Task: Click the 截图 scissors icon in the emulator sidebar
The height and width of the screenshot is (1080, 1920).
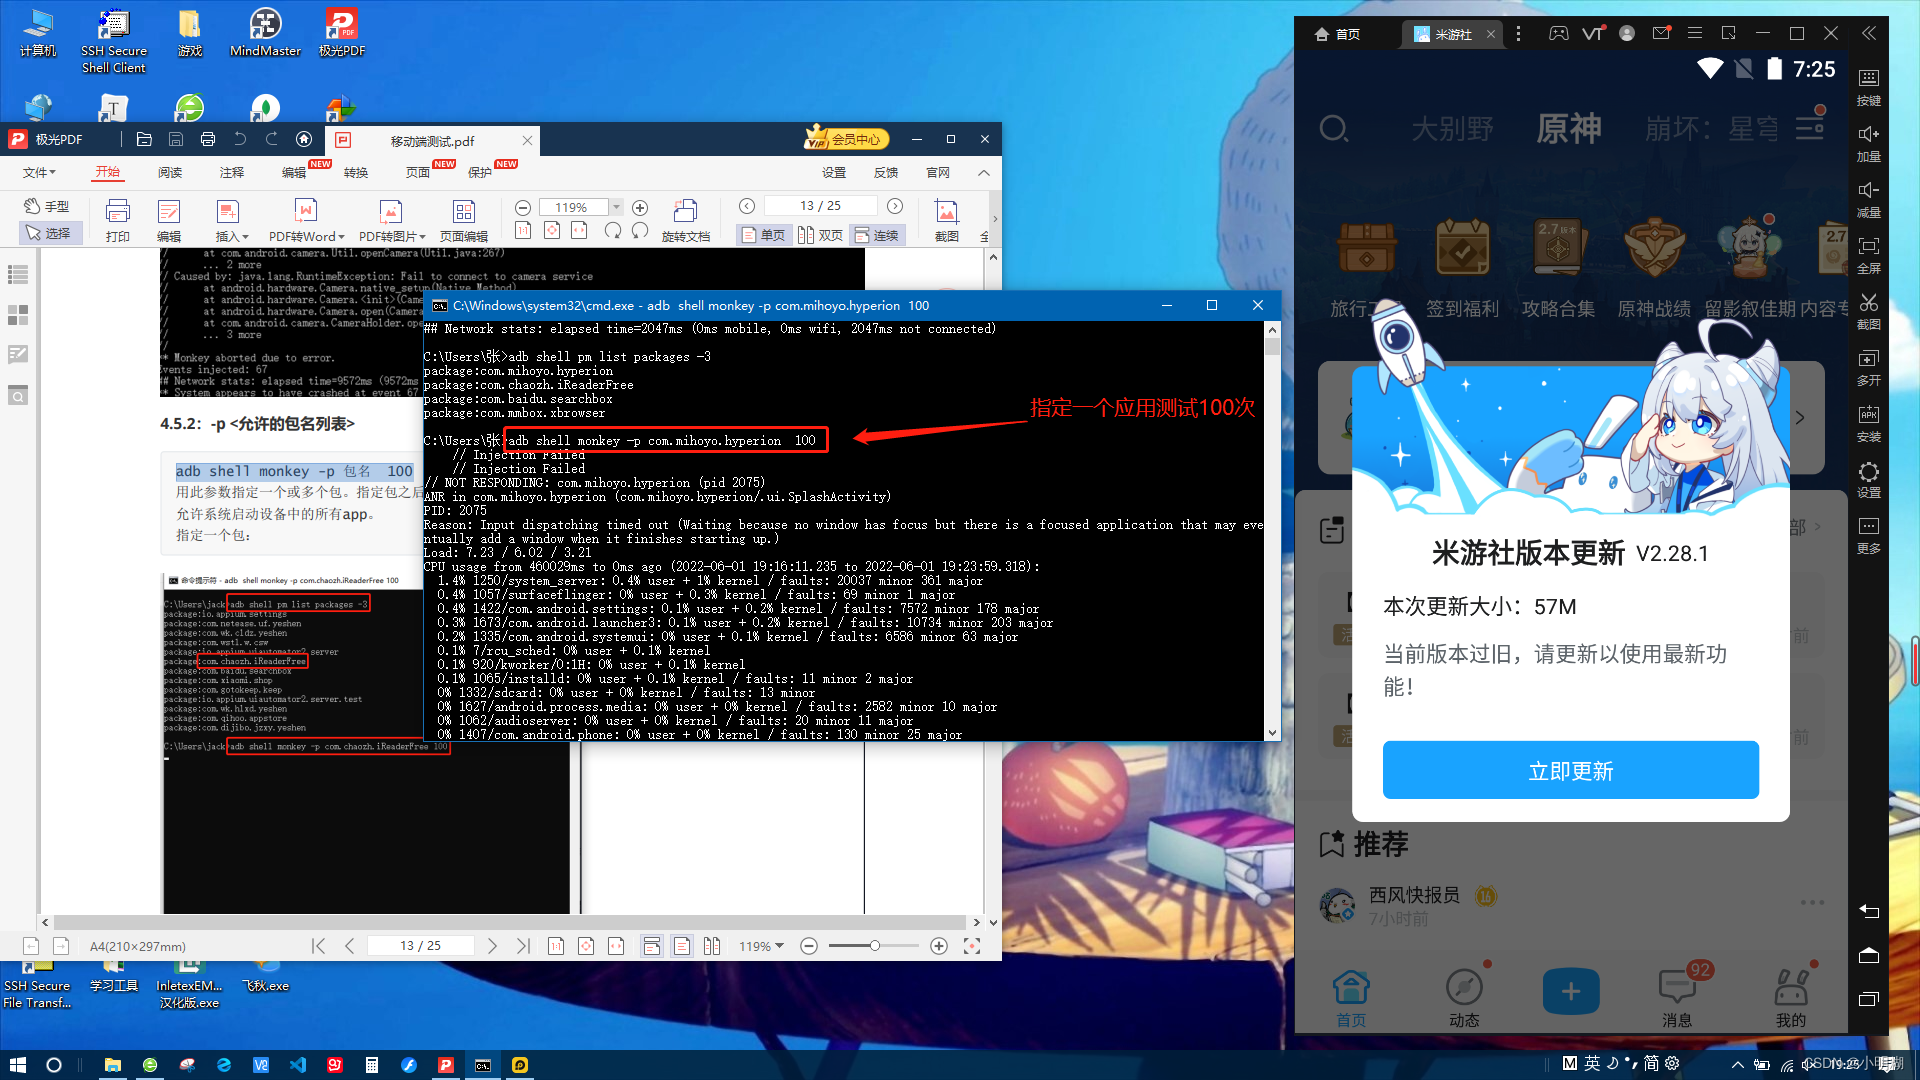Action: (x=1868, y=310)
